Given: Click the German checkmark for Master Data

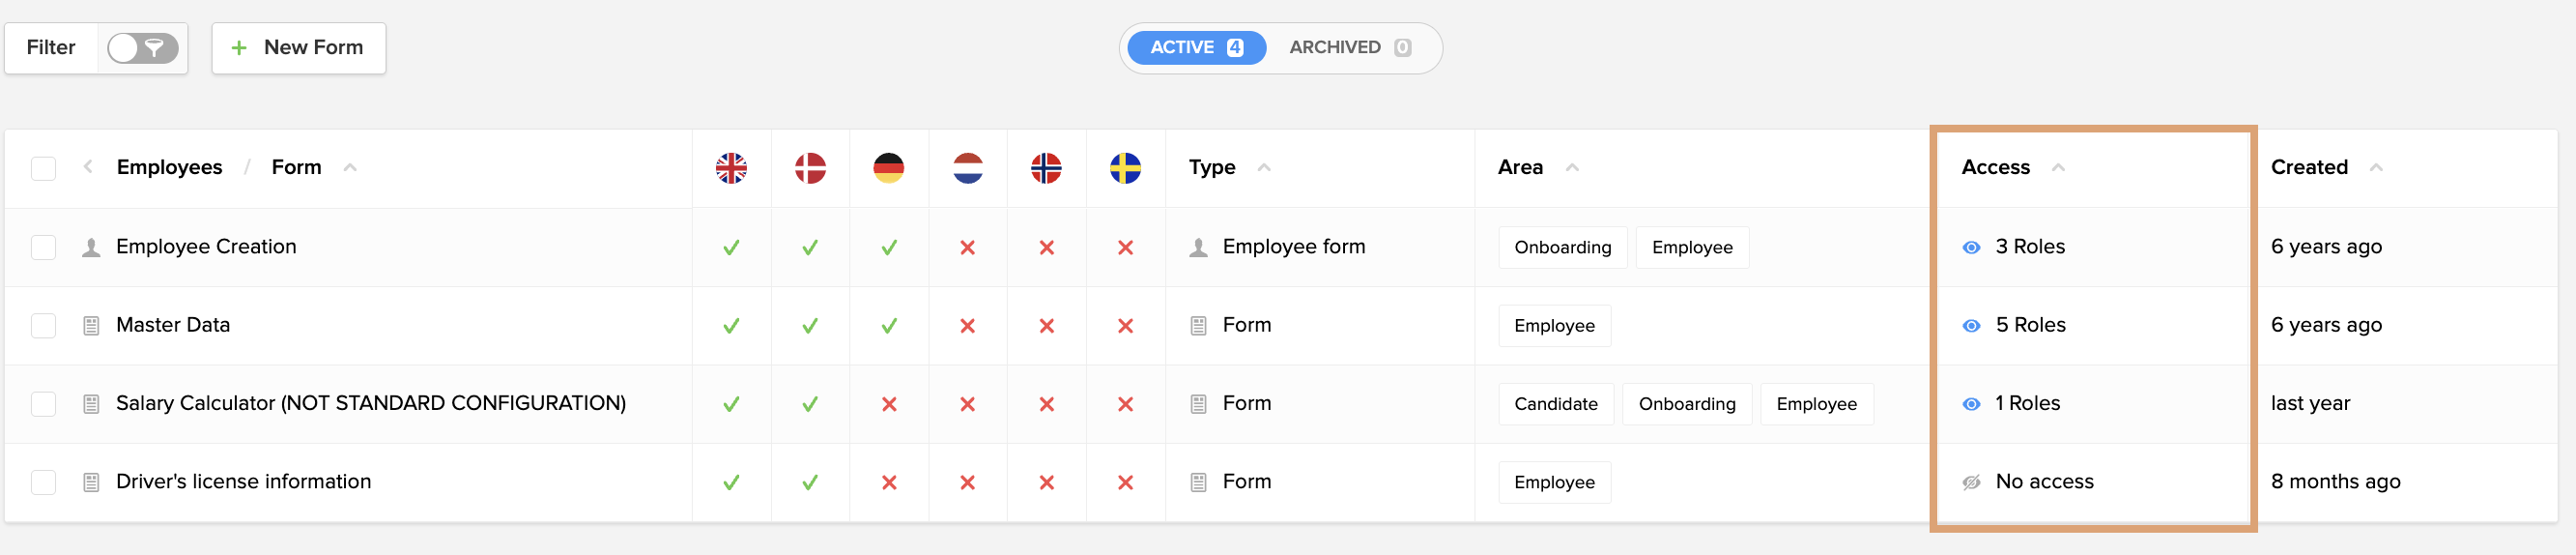Looking at the screenshot, I should tap(888, 325).
